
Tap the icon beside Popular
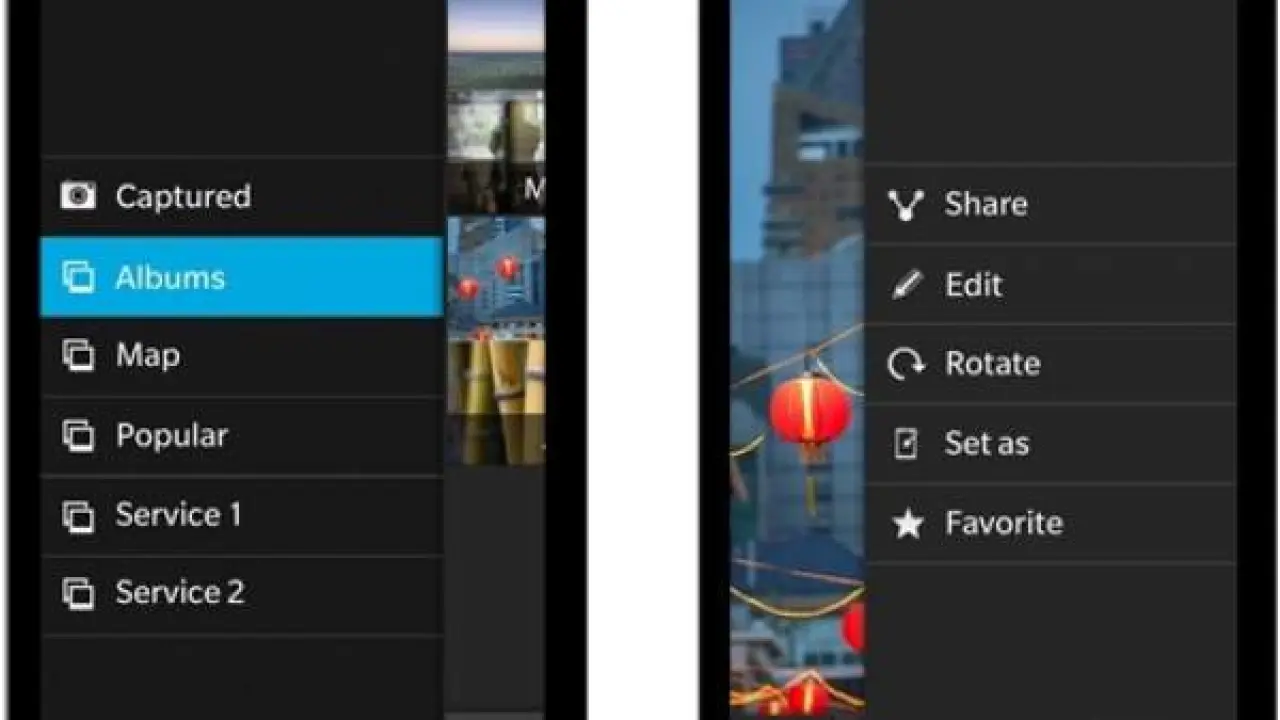pos(78,436)
